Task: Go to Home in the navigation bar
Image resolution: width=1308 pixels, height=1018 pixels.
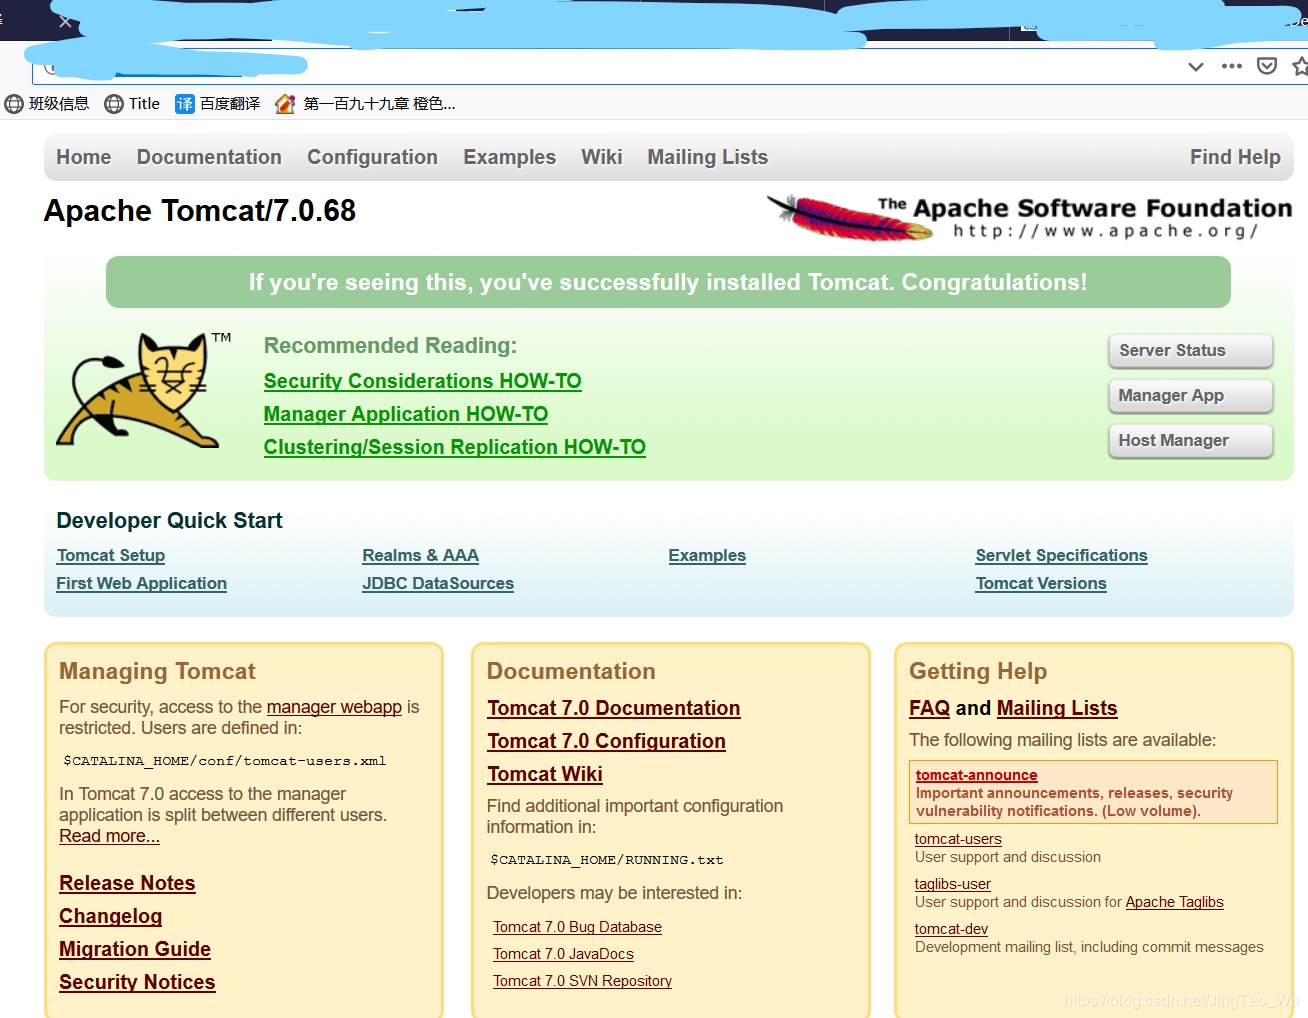Action: click(84, 157)
